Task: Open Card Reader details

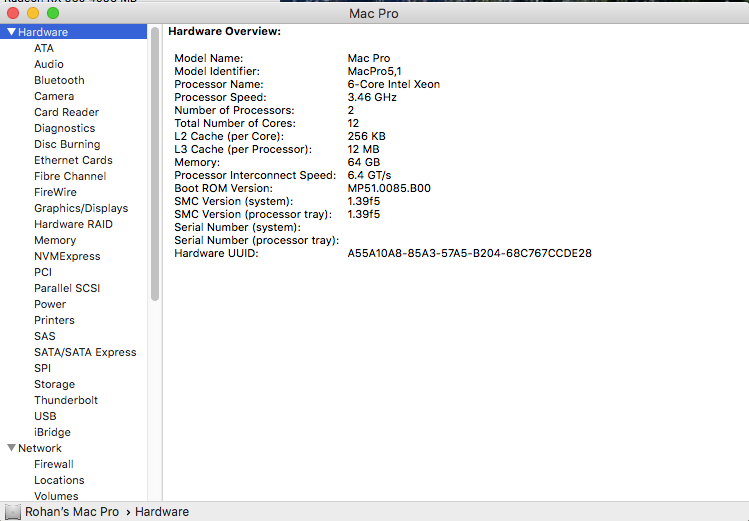Action: pos(66,112)
